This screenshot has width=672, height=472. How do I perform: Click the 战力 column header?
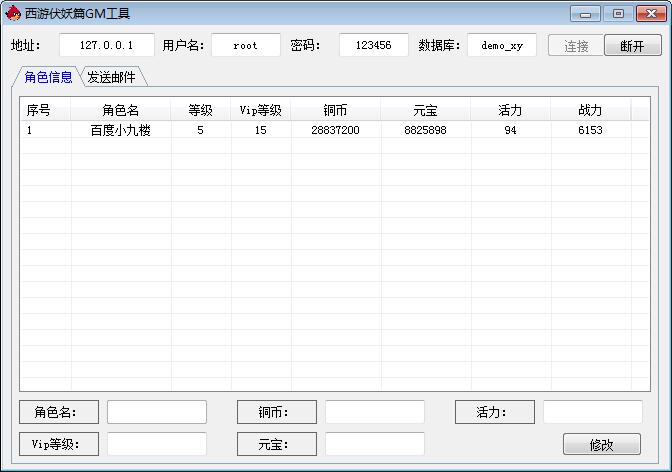590,110
